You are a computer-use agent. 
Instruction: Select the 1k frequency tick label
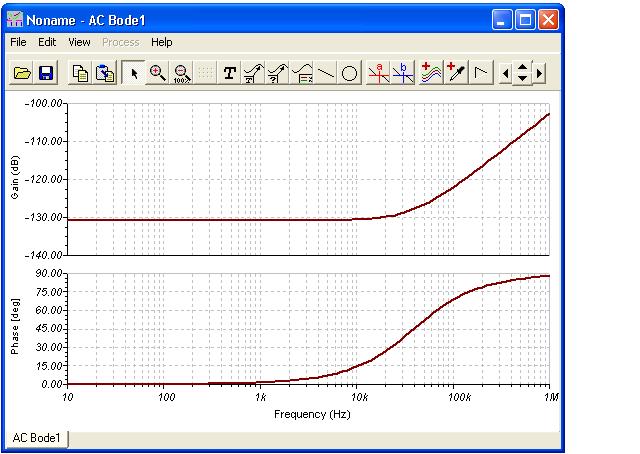tap(260, 397)
